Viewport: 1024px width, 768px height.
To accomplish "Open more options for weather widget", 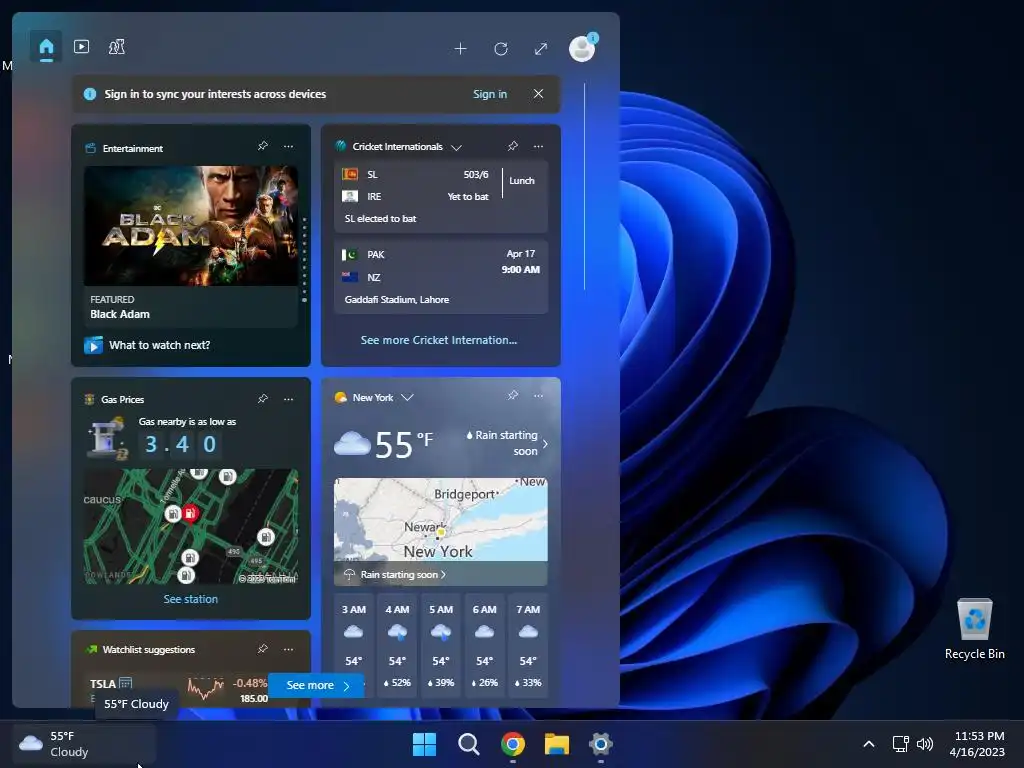I will click(x=538, y=395).
